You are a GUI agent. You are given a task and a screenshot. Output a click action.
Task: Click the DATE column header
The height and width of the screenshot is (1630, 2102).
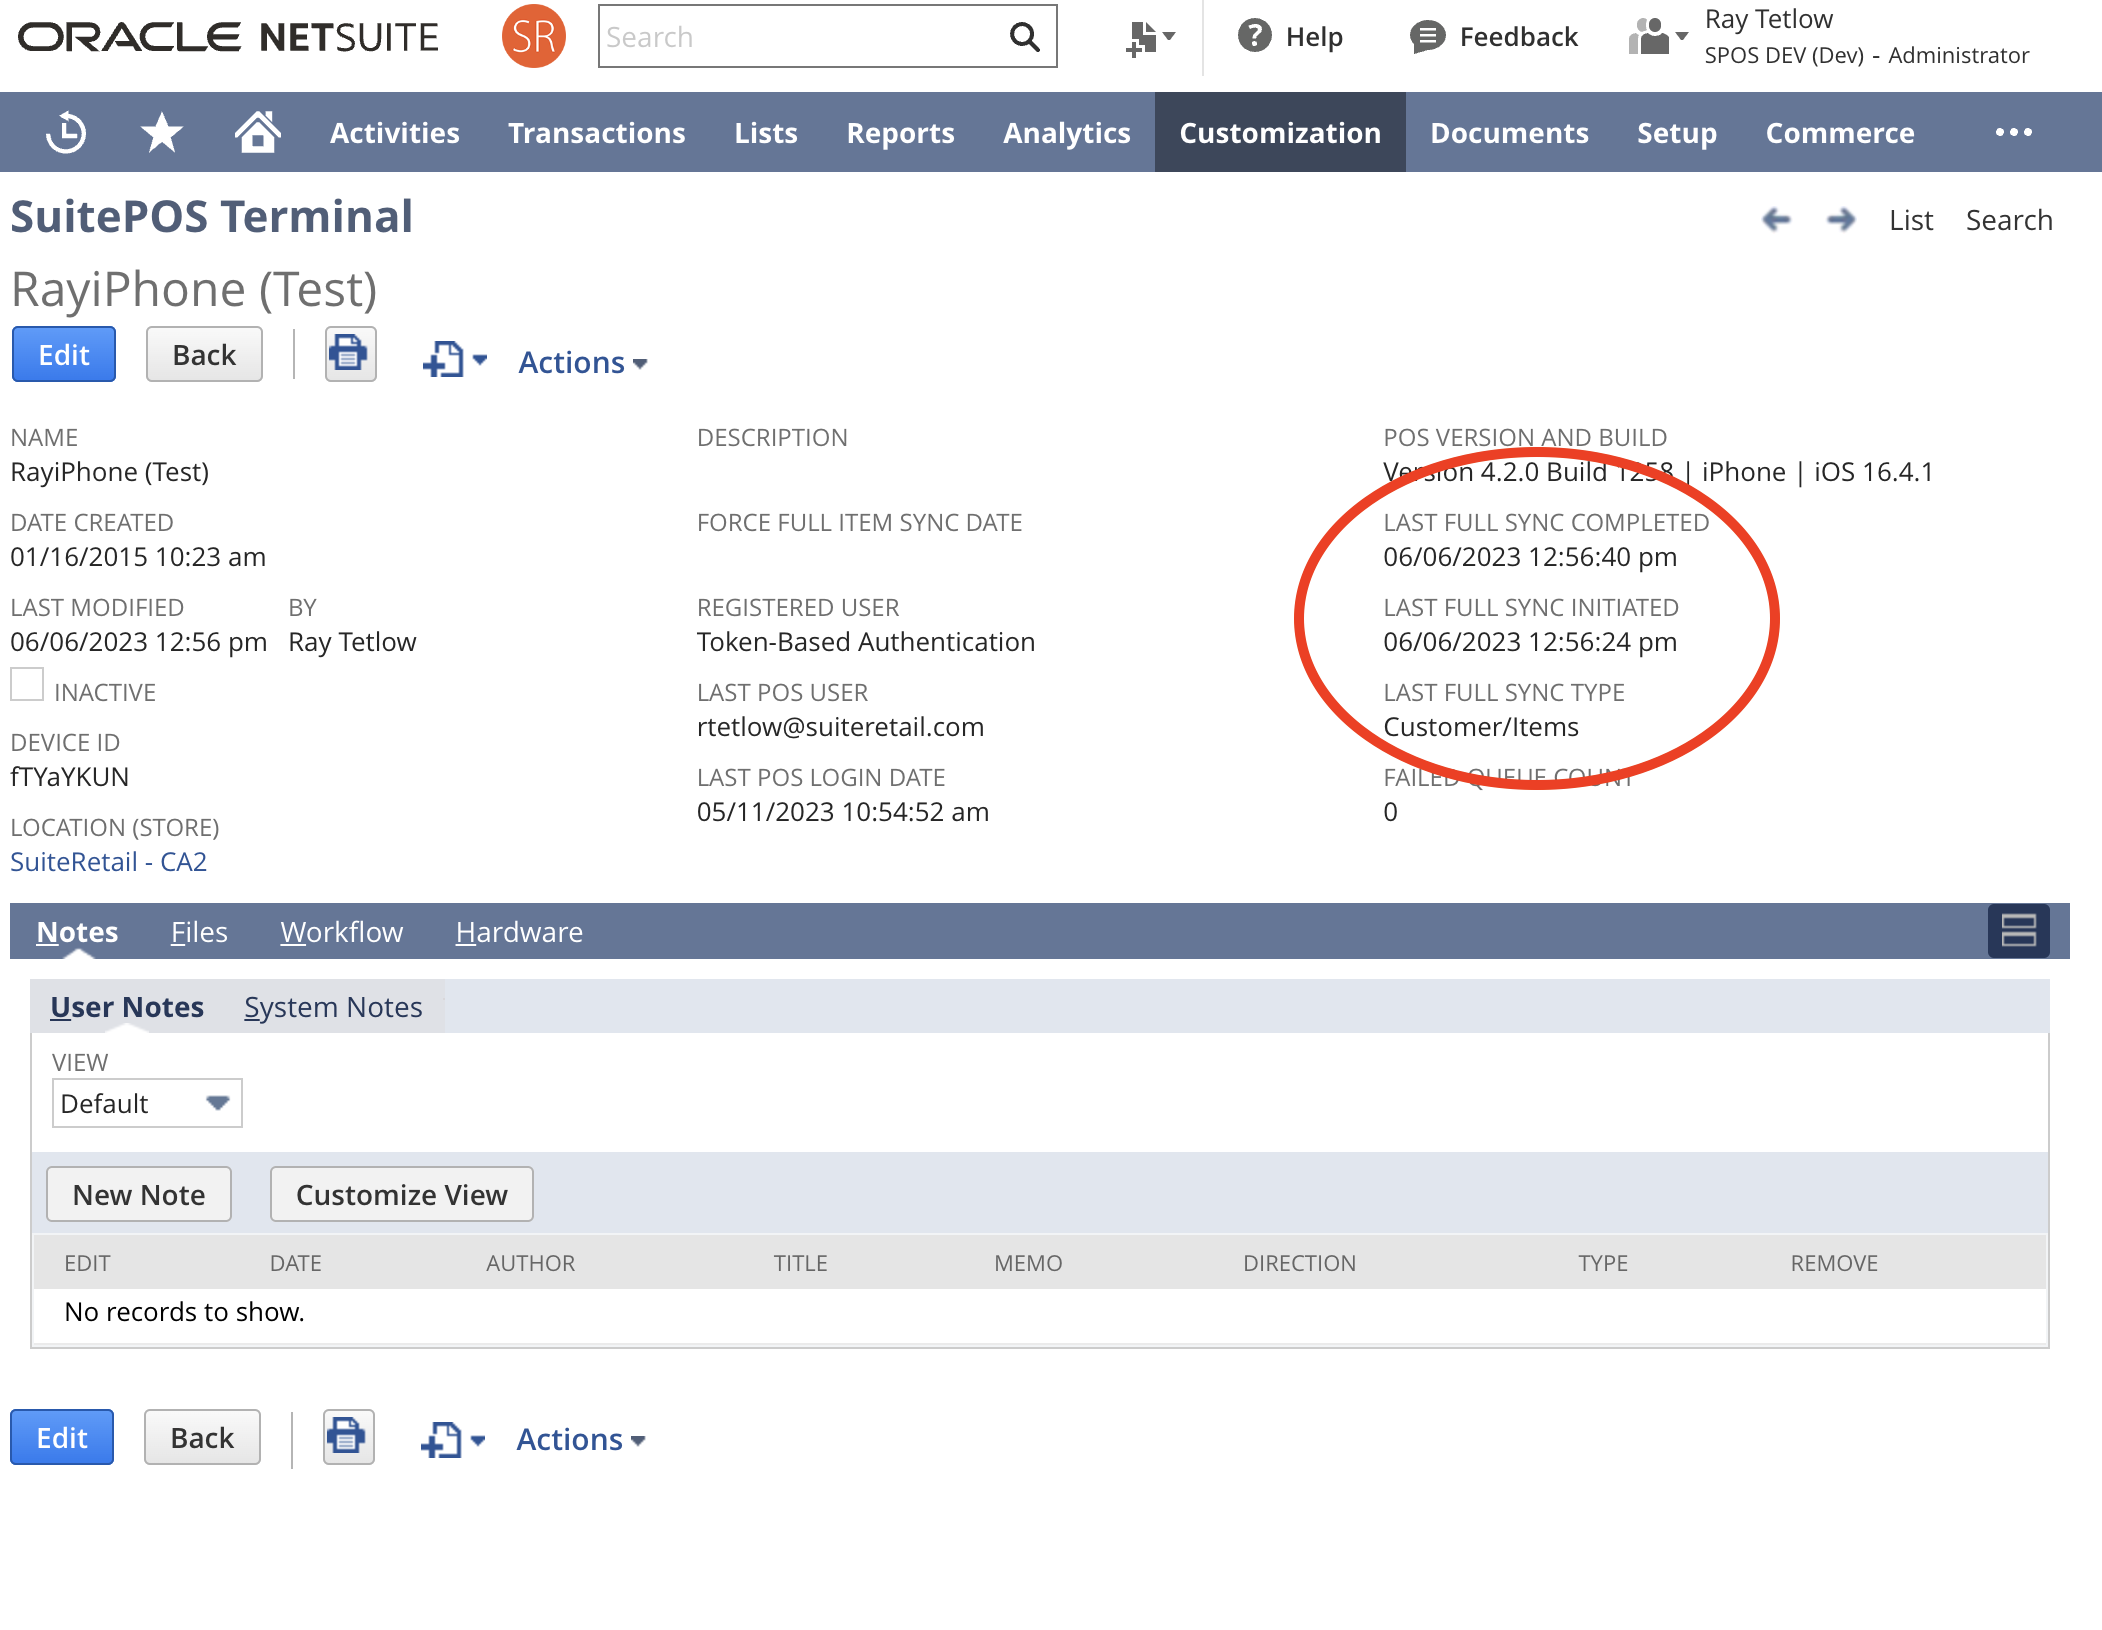295,1263
